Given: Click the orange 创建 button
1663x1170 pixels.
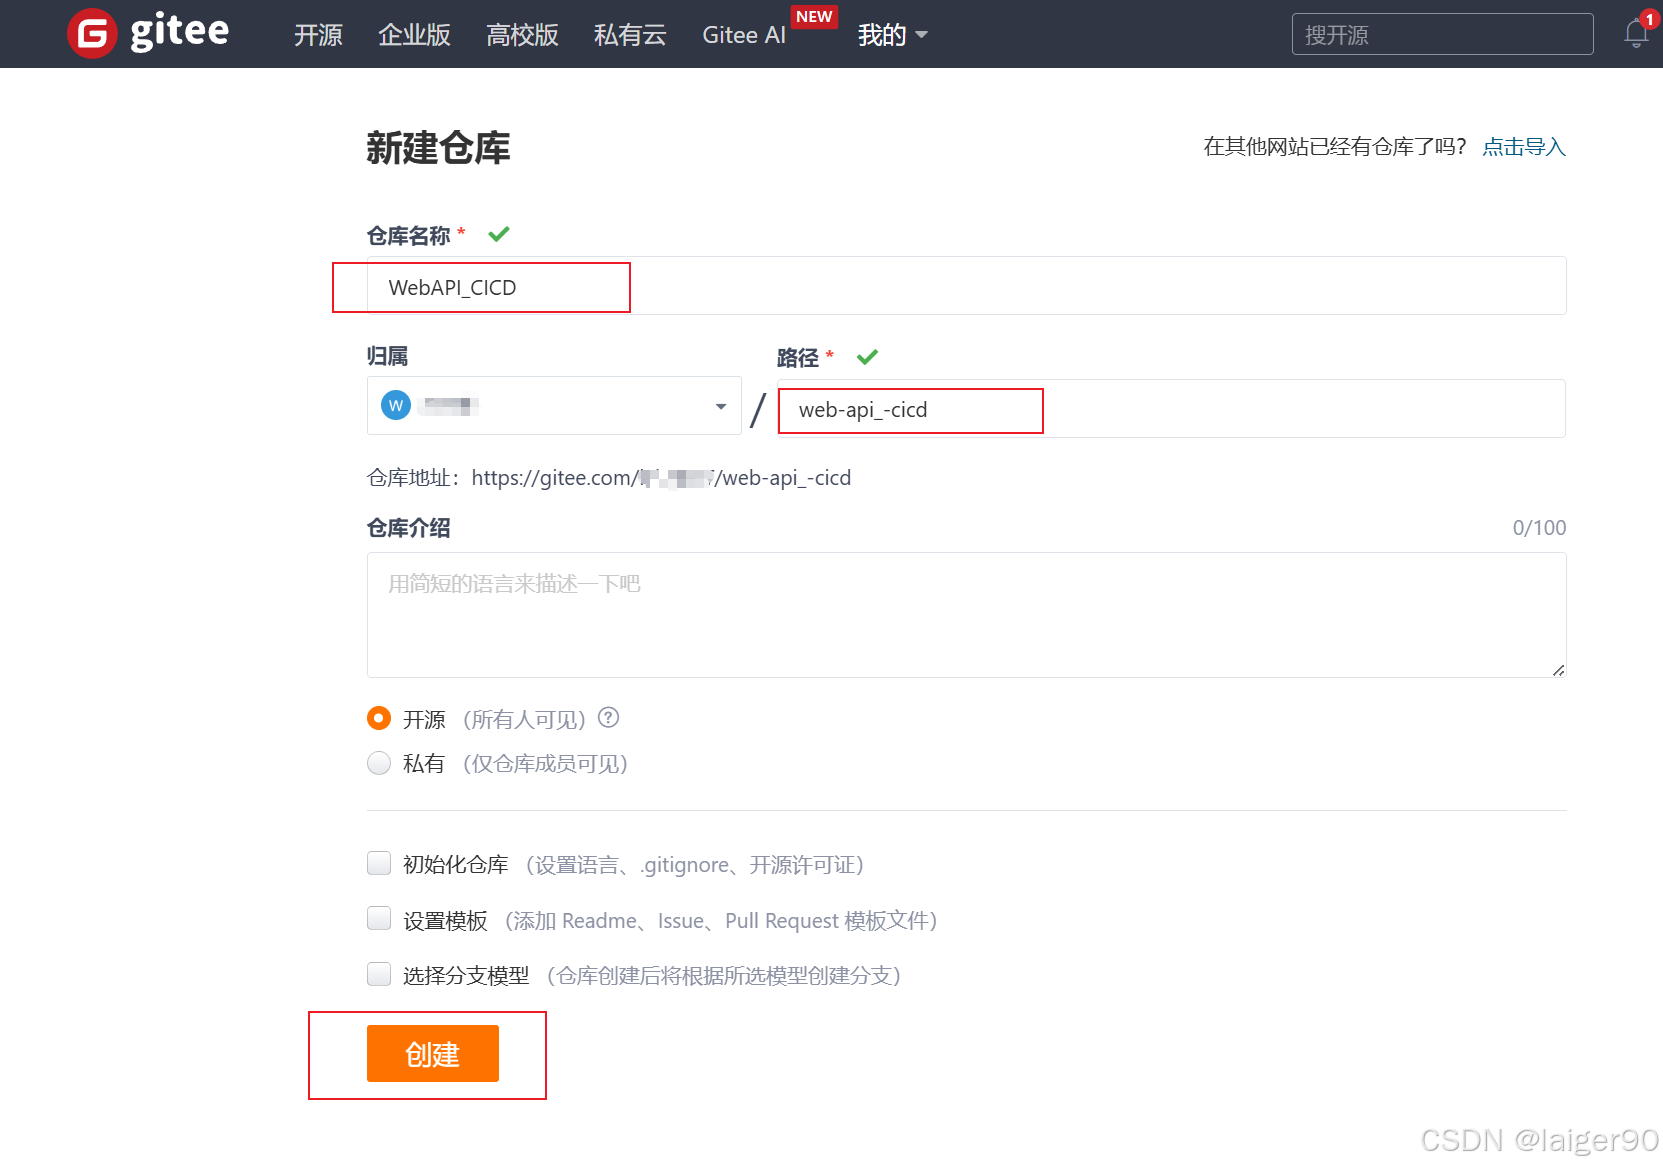Looking at the screenshot, I should [x=433, y=1053].
